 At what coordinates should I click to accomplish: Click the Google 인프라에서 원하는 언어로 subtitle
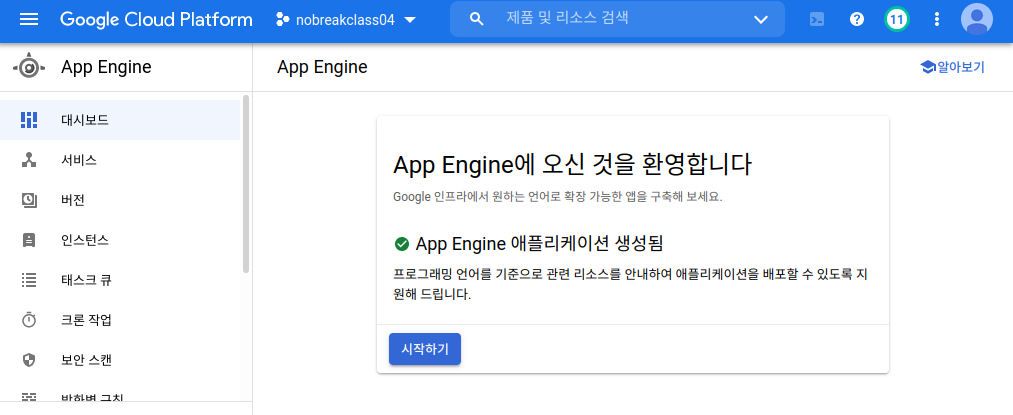[557, 197]
